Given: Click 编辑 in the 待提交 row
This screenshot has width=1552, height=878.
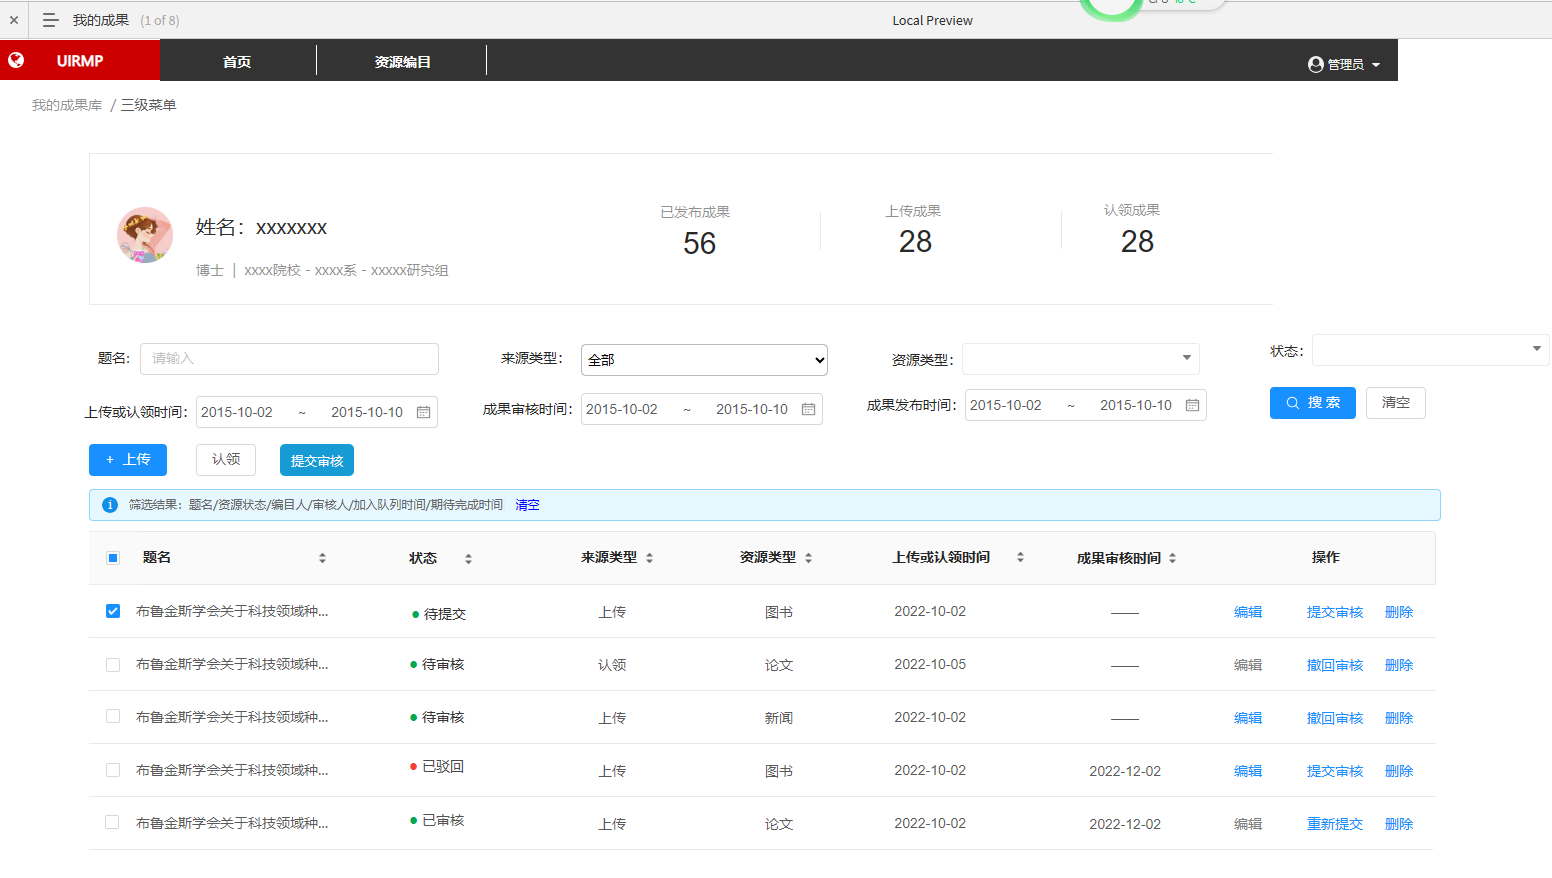Looking at the screenshot, I should click(1248, 612).
